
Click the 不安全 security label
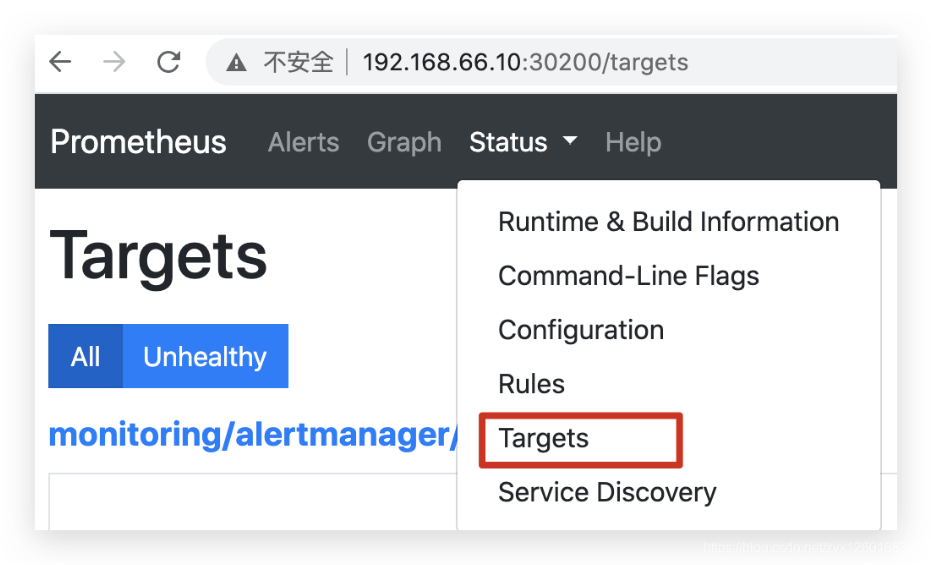coord(299,62)
